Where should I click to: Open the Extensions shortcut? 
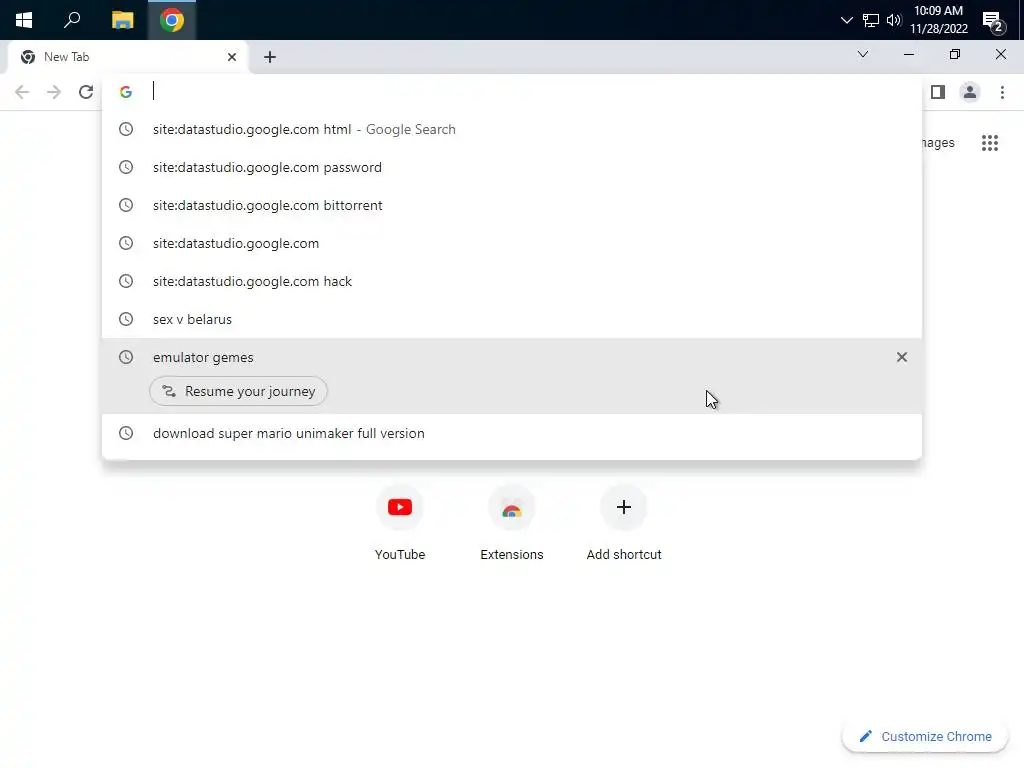point(511,524)
